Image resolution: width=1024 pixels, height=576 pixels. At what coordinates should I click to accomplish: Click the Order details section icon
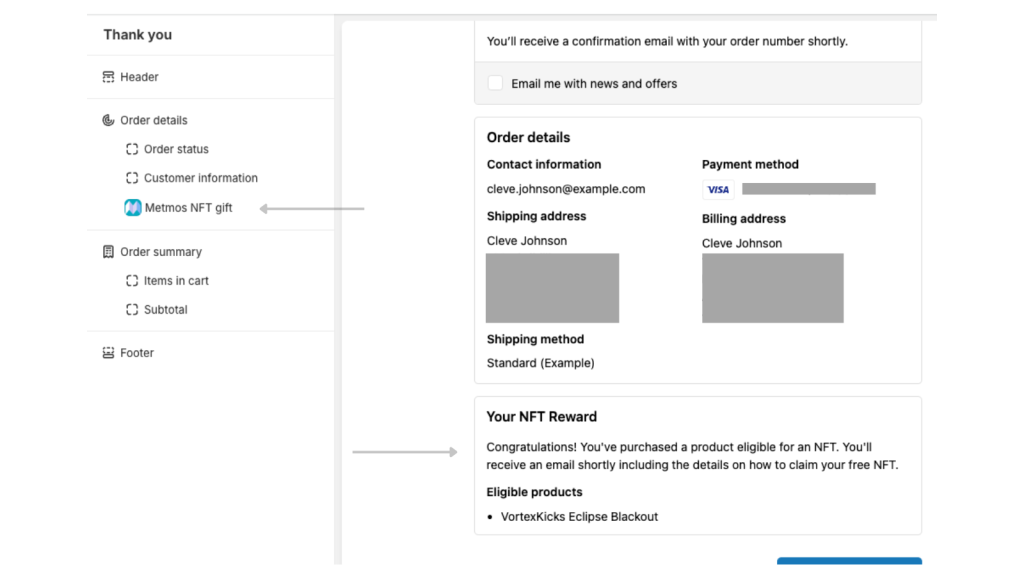tap(108, 120)
